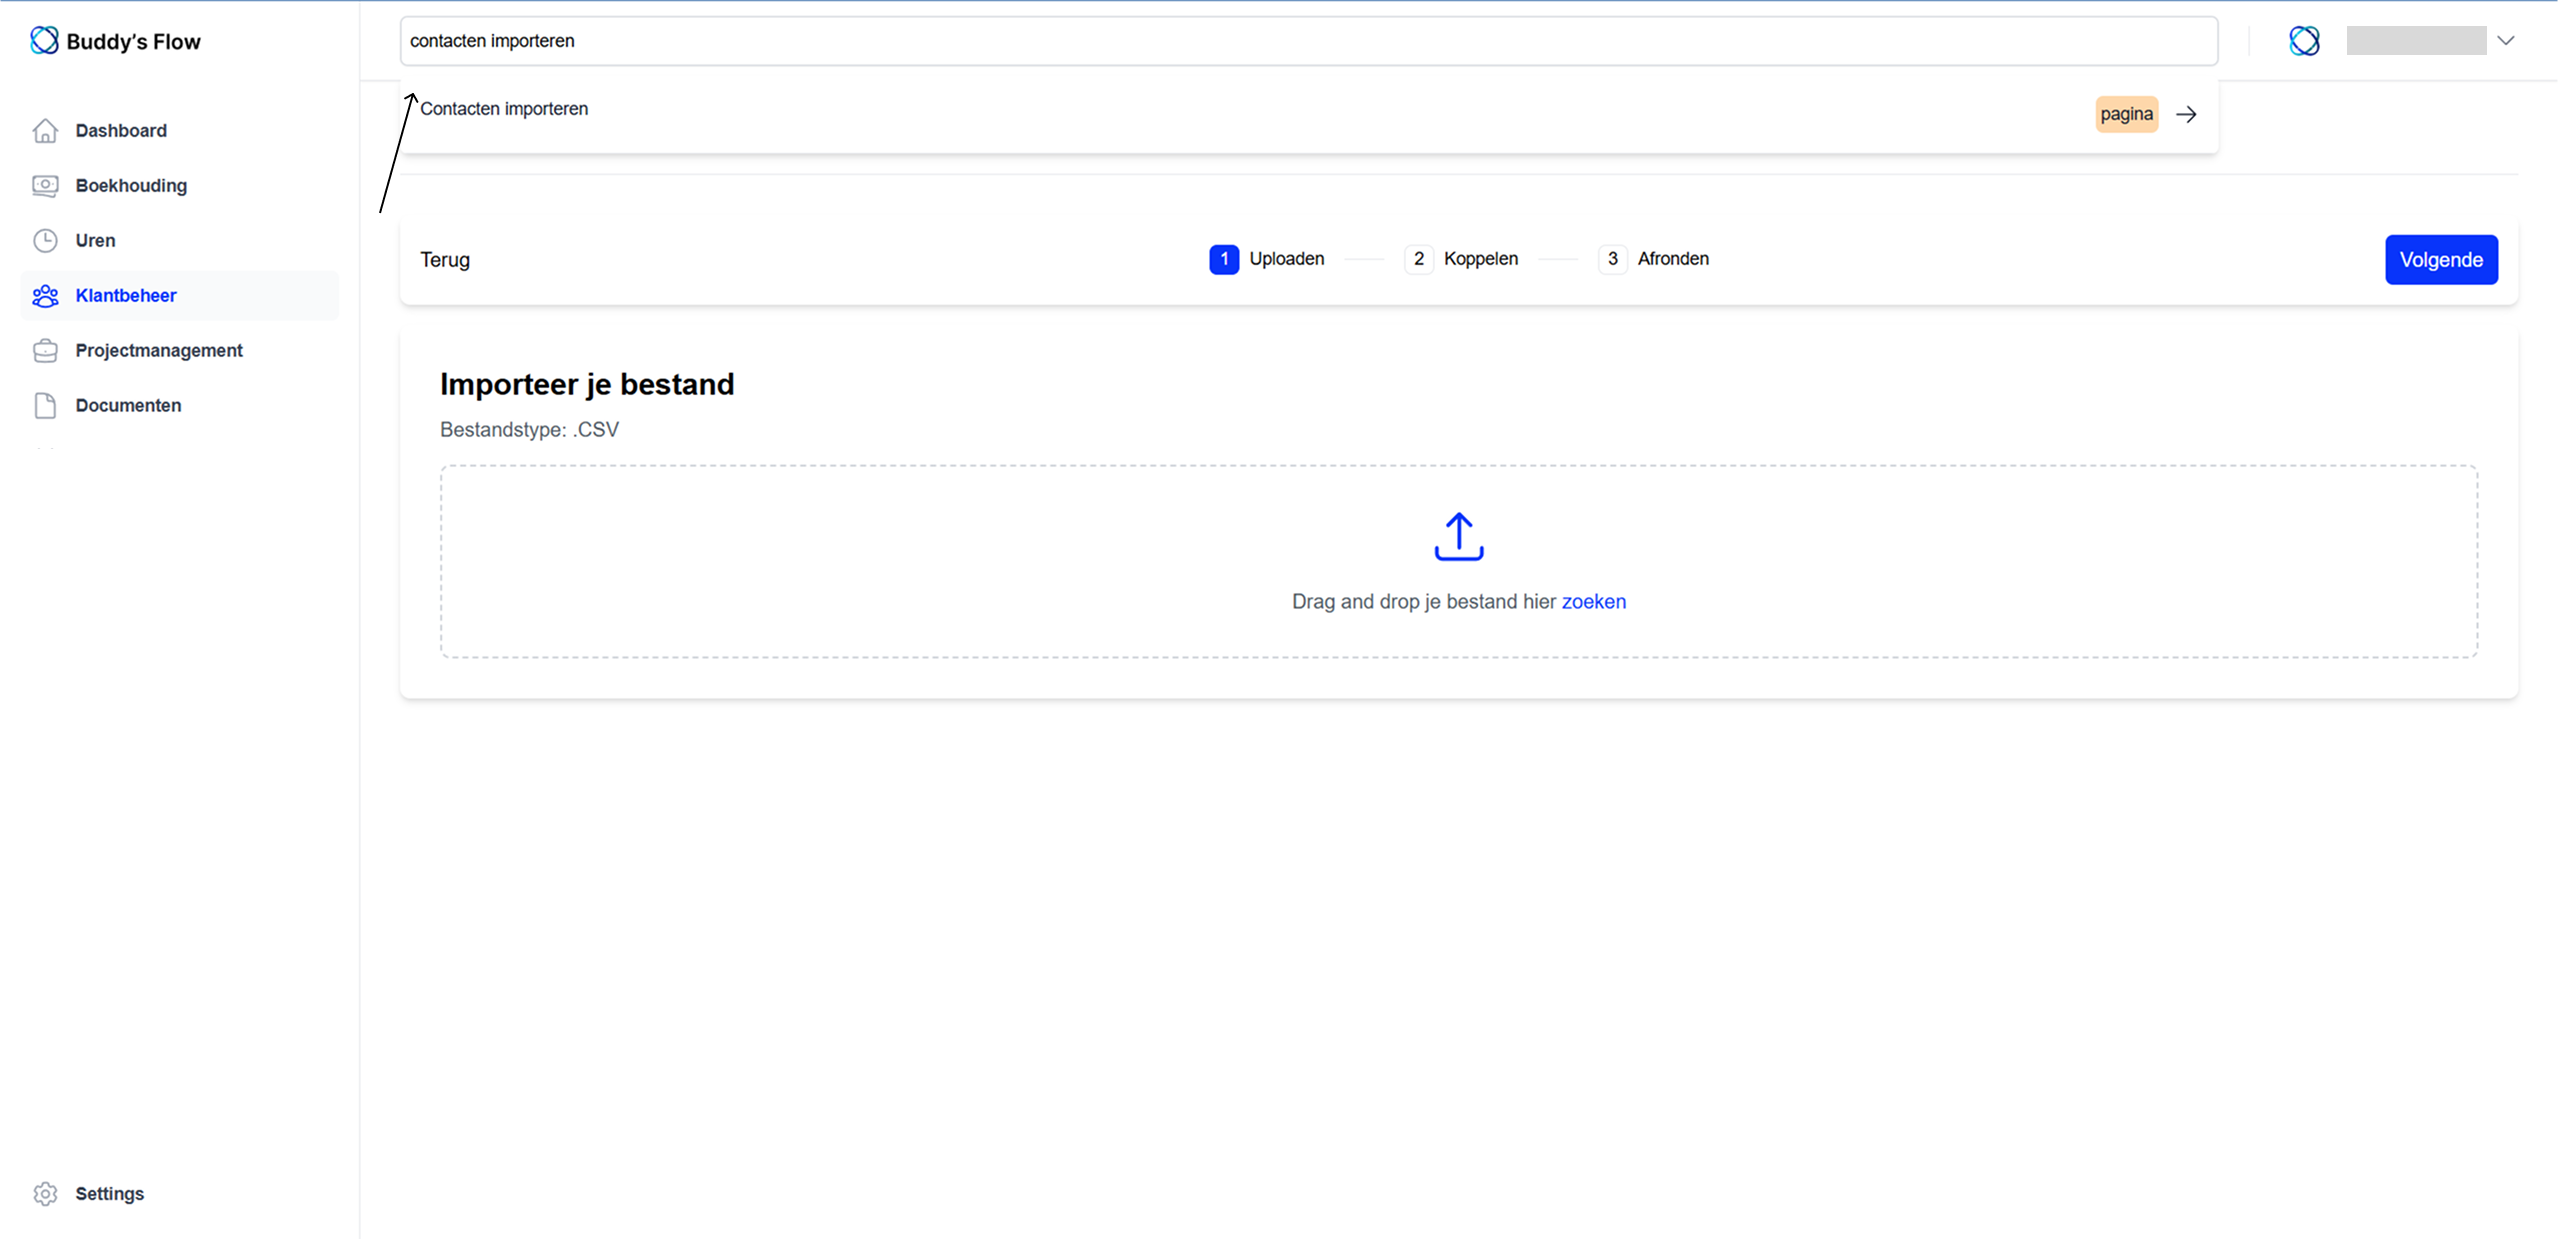The height and width of the screenshot is (1239, 2558).
Task: Focus the search field containing contacten importeren
Action: [1309, 41]
